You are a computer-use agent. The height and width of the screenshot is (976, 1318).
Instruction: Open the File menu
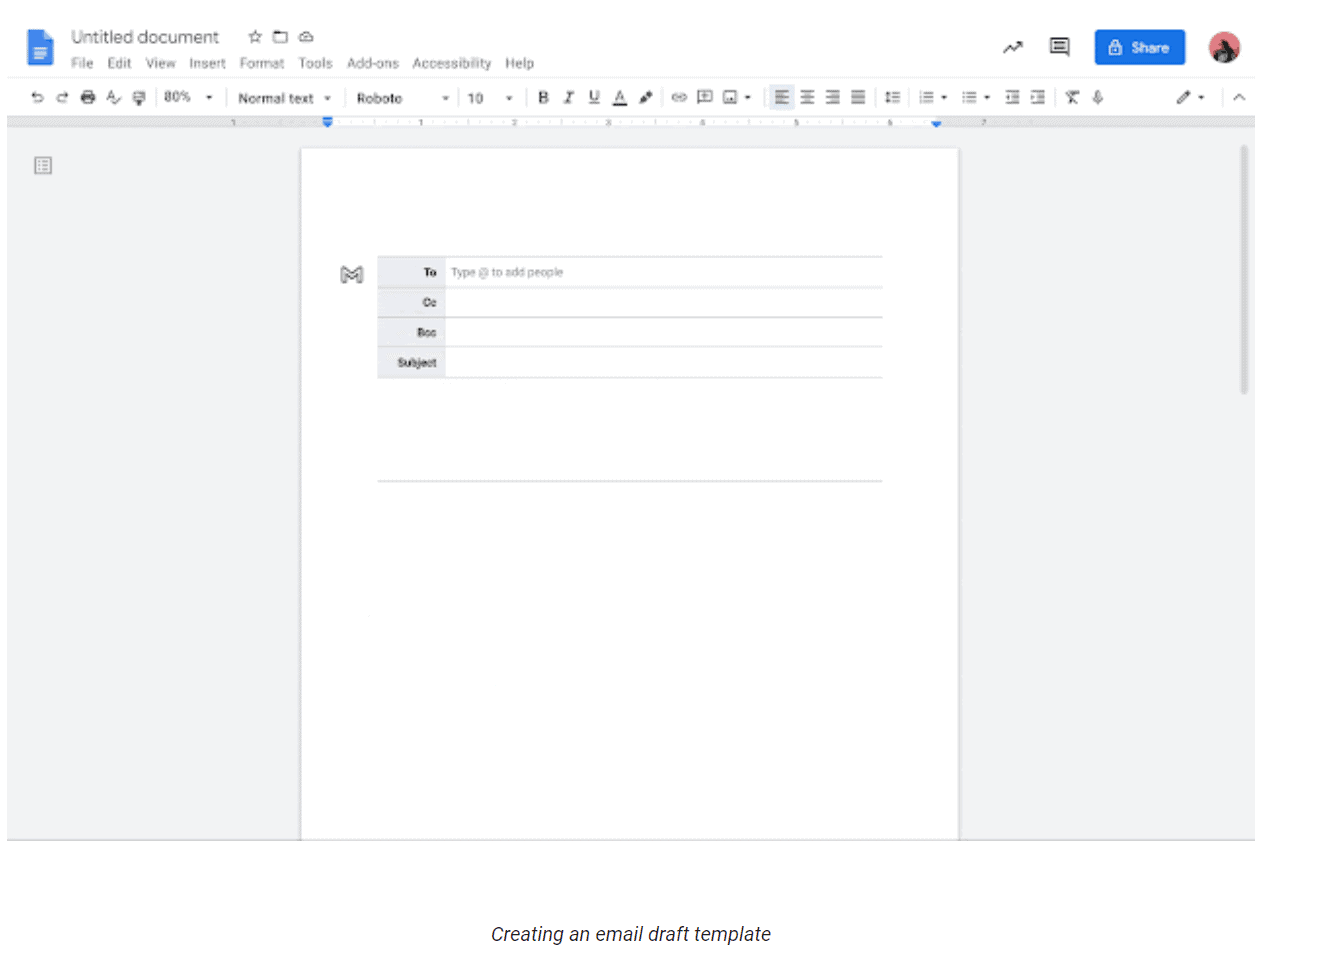(82, 63)
